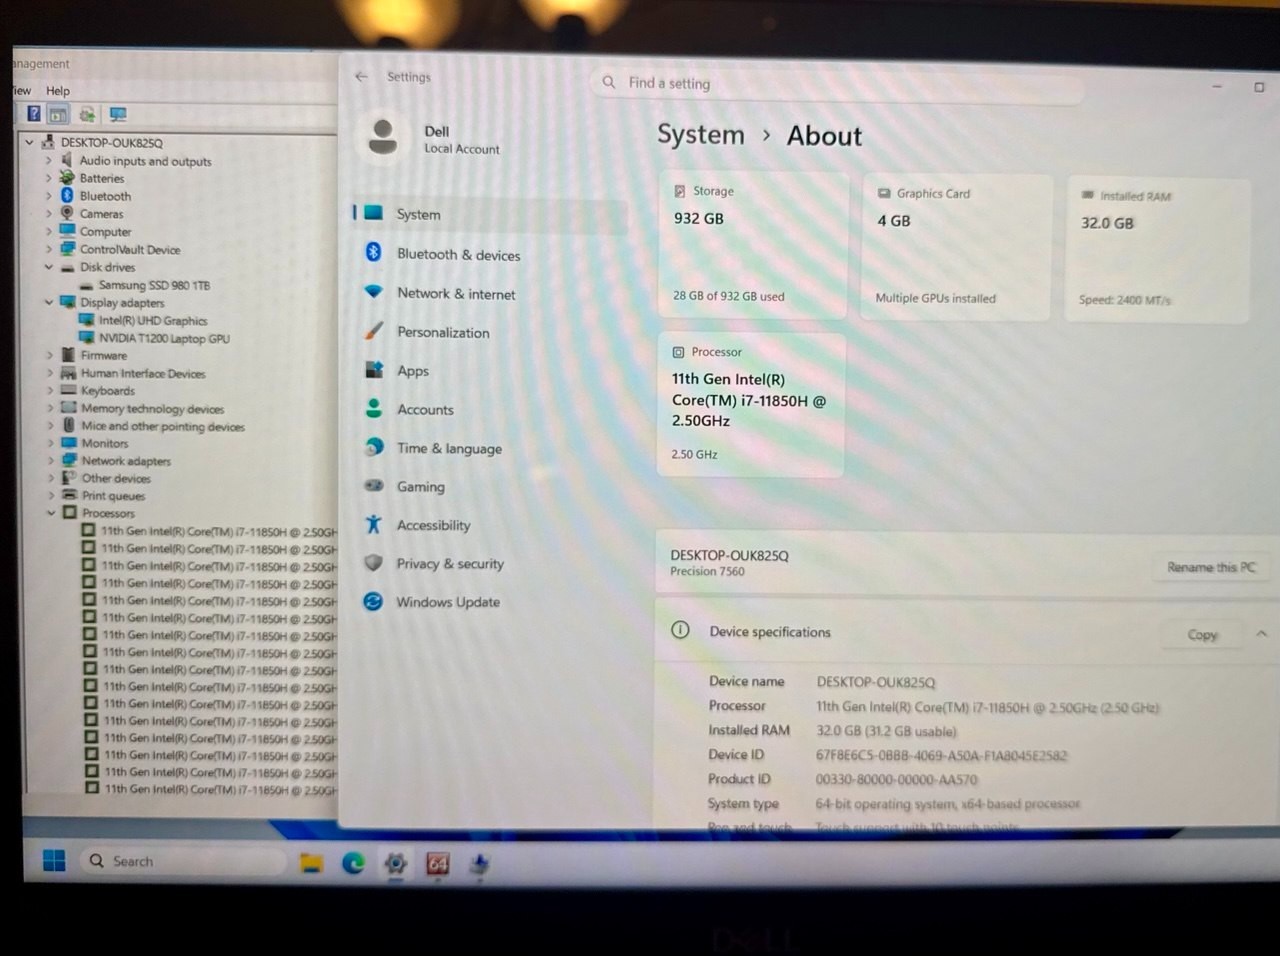The image size is (1280, 956).
Task: Click the taskbar Search box
Action: click(183, 861)
